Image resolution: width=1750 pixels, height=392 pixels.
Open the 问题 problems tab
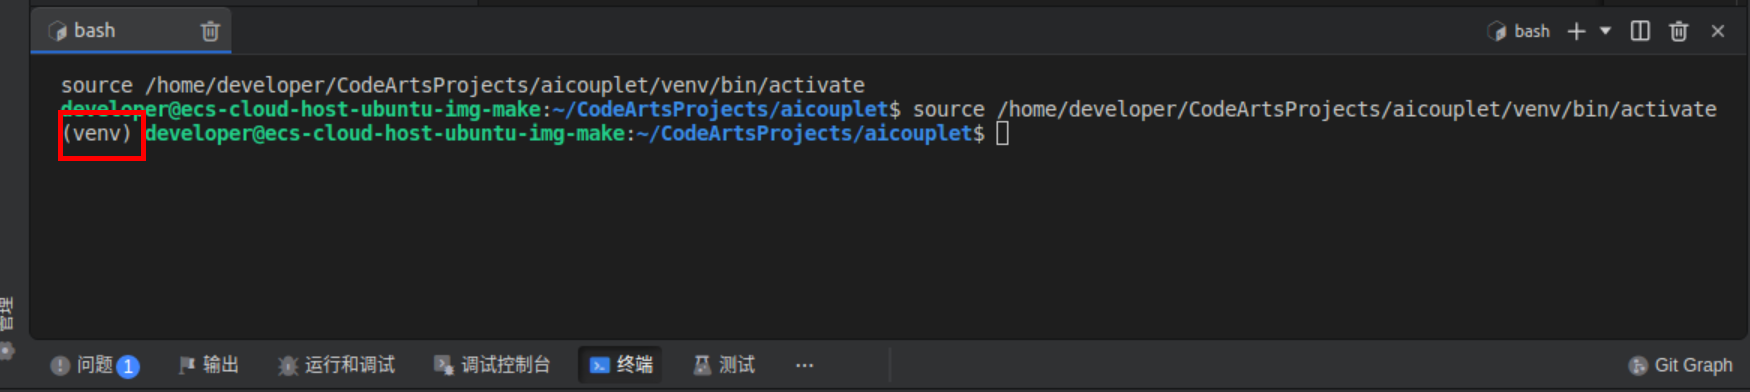pyautogui.click(x=94, y=365)
